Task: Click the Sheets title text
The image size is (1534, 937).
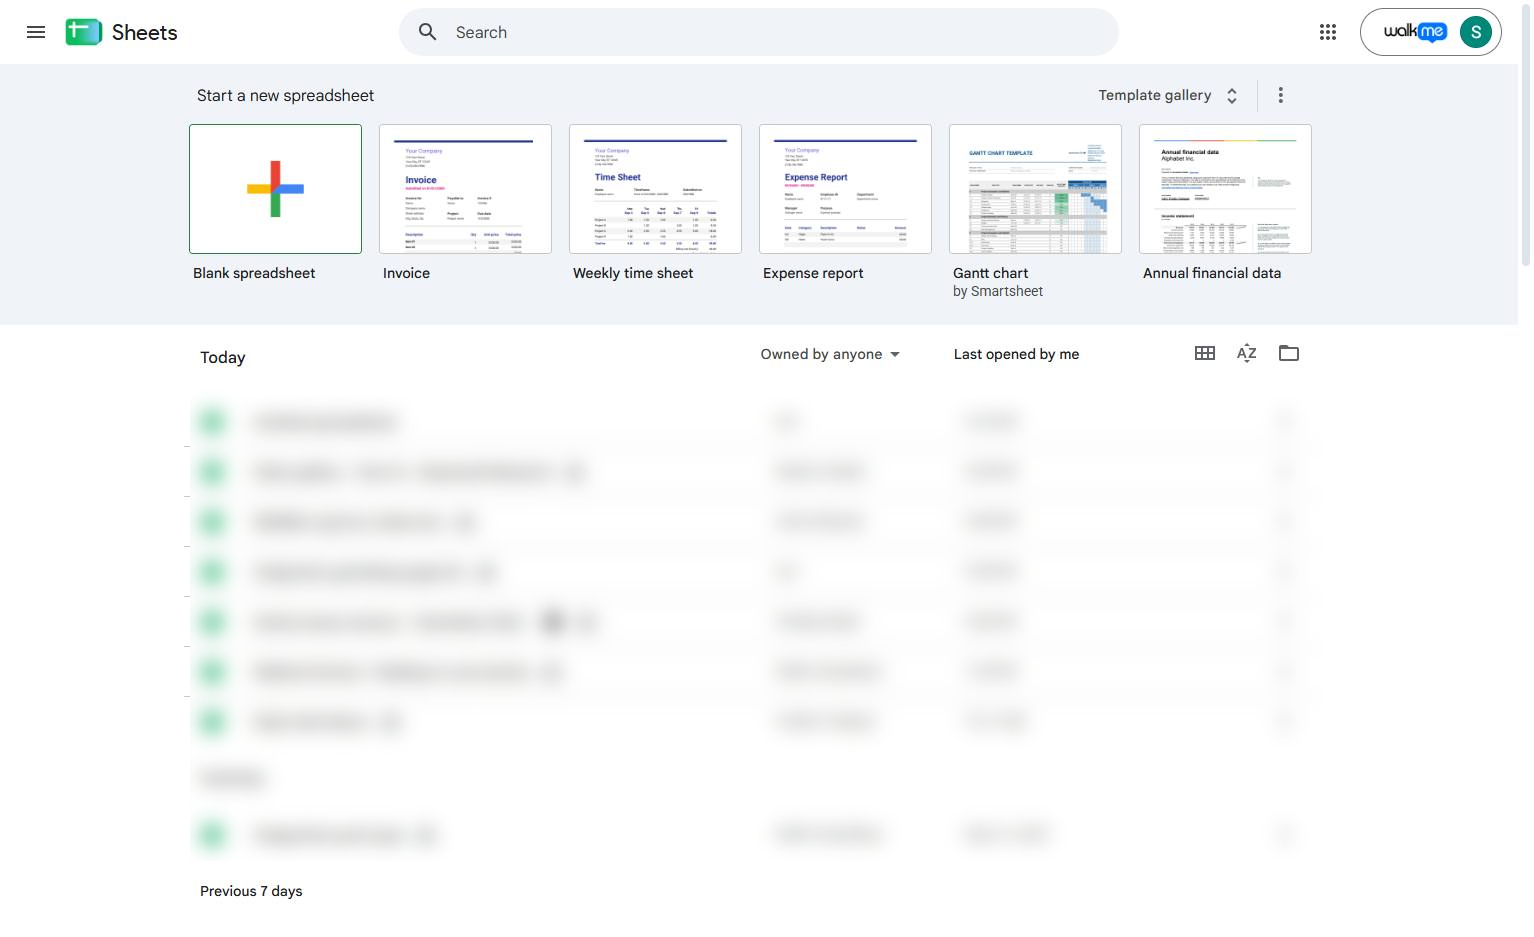Action: coord(145,32)
